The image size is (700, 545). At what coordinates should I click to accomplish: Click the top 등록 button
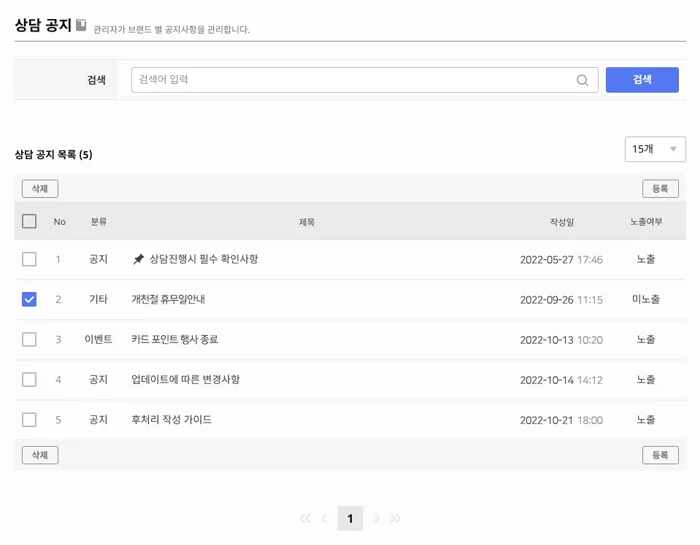(x=660, y=189)
